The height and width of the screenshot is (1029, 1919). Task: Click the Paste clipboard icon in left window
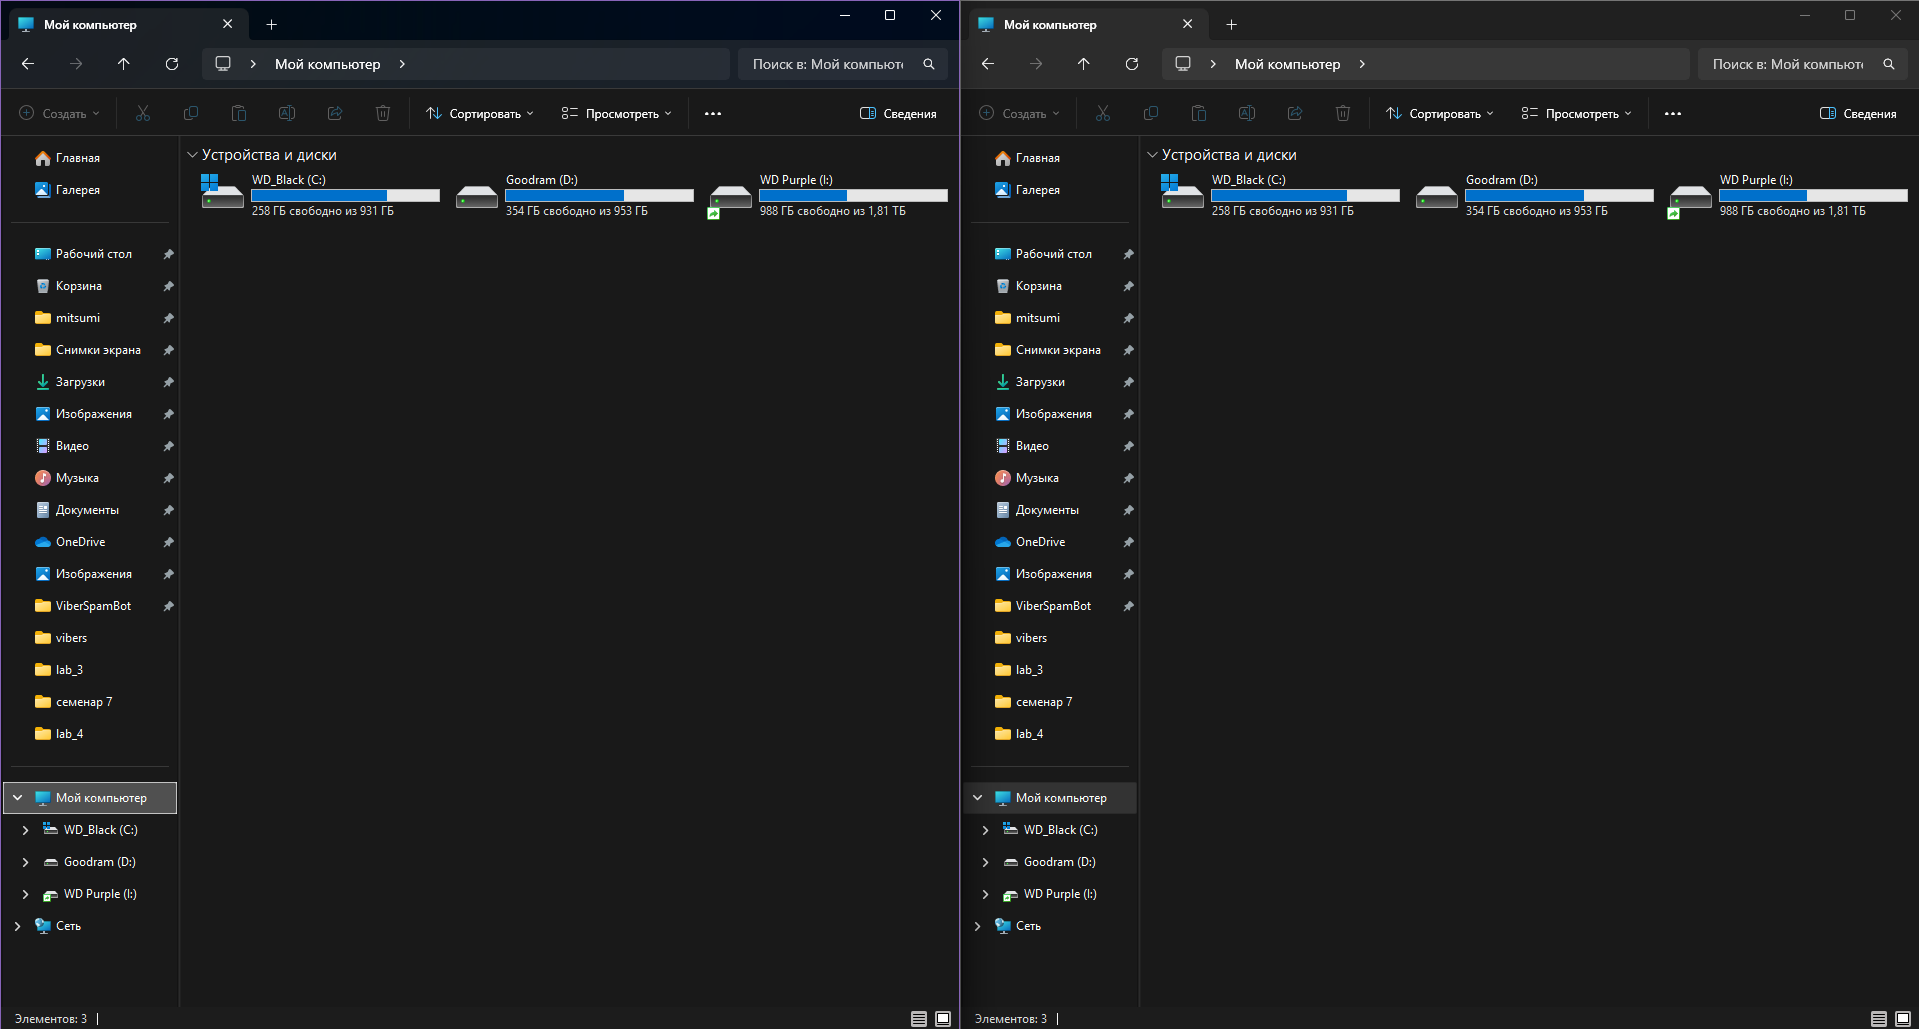(239, 114)
